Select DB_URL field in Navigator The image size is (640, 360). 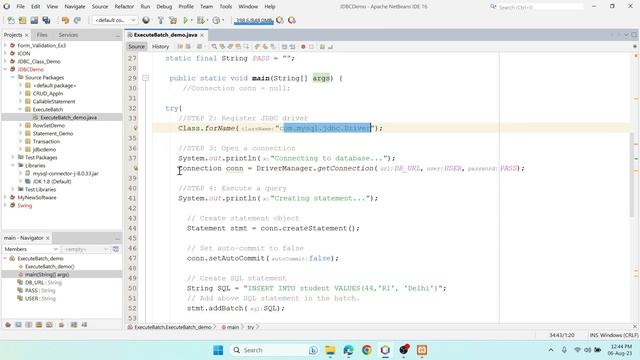click(x=43, y=282)
